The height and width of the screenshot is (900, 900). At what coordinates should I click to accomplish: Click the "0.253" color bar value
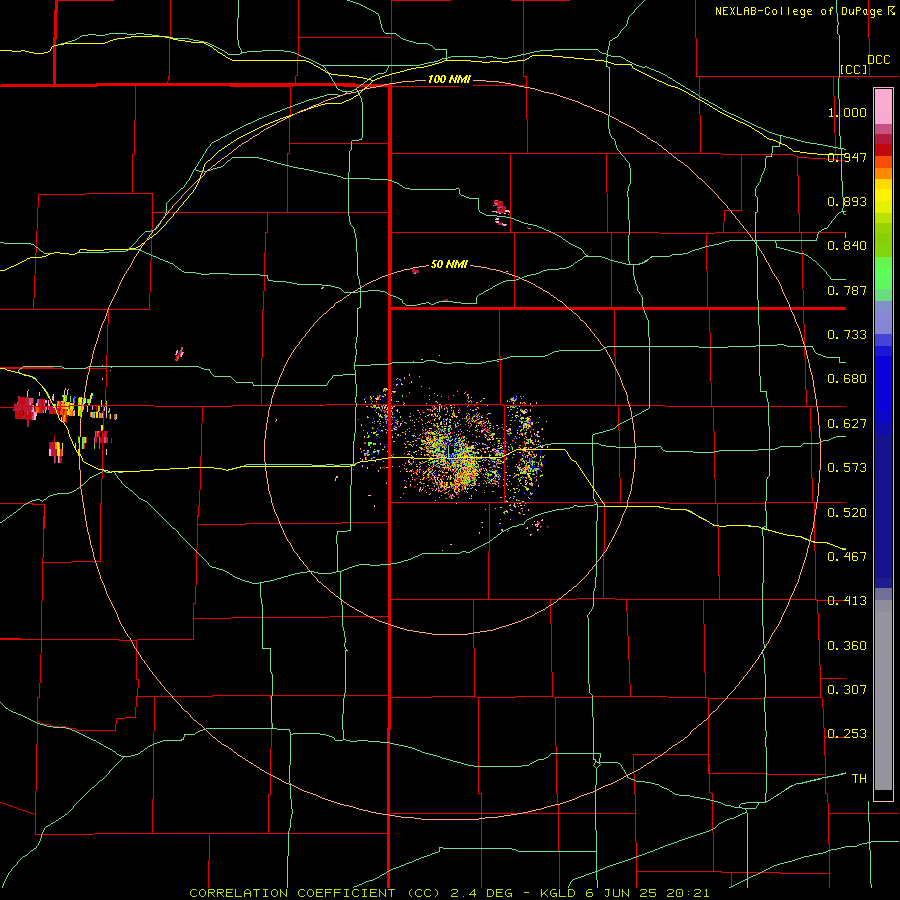tap(847, 734)
